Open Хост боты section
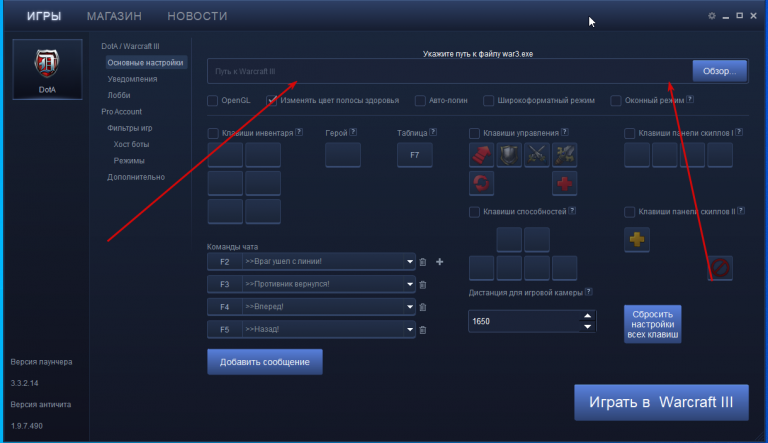 click(x=131, y=144)
